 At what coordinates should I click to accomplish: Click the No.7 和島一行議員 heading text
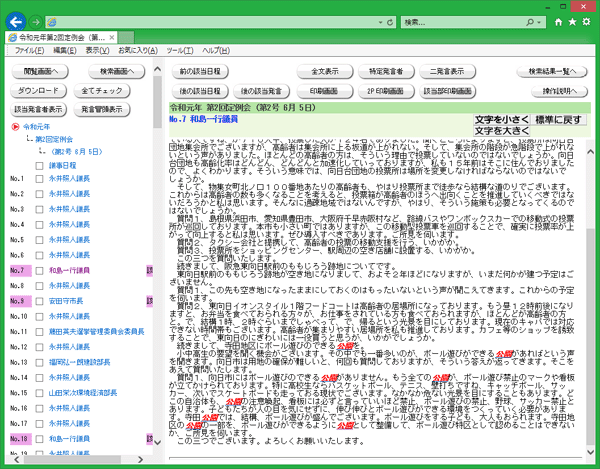(203, 119)
